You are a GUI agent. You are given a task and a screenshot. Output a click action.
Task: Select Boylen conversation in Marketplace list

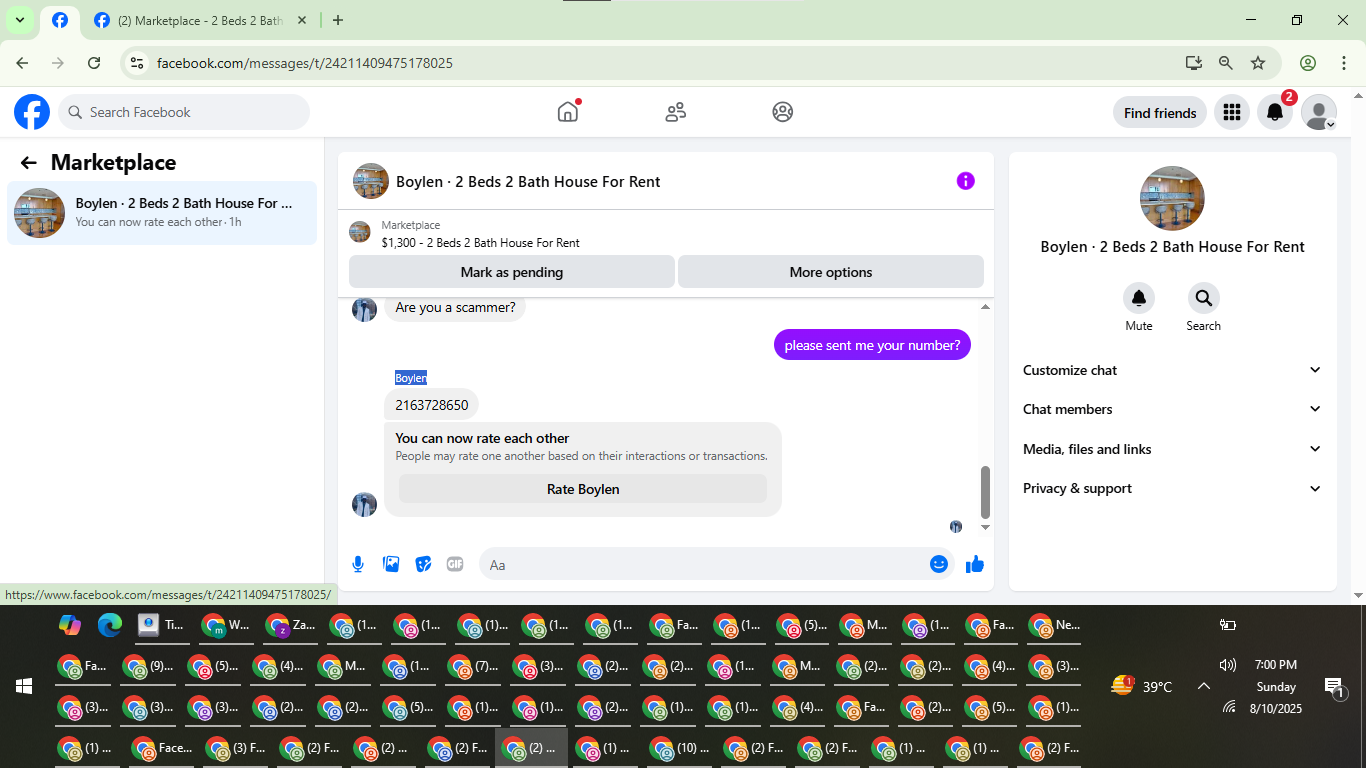point(162,212)
